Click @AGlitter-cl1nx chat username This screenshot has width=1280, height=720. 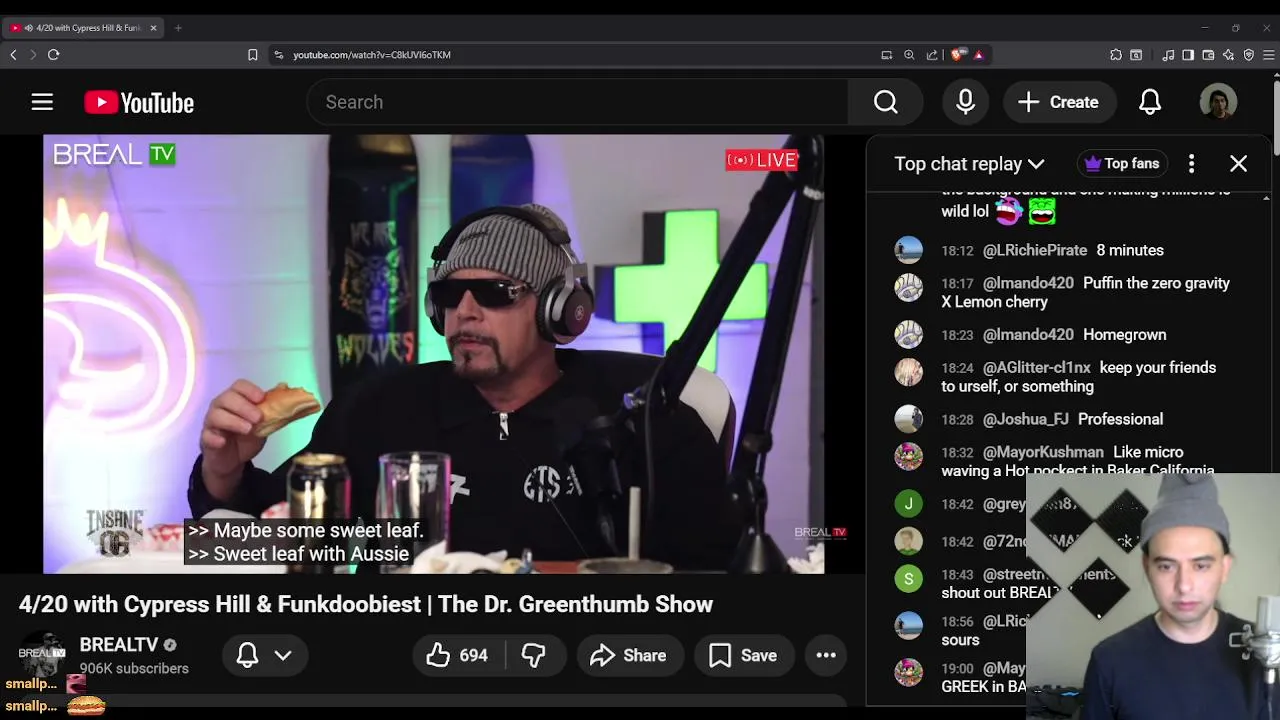[x=1036, y=368]
